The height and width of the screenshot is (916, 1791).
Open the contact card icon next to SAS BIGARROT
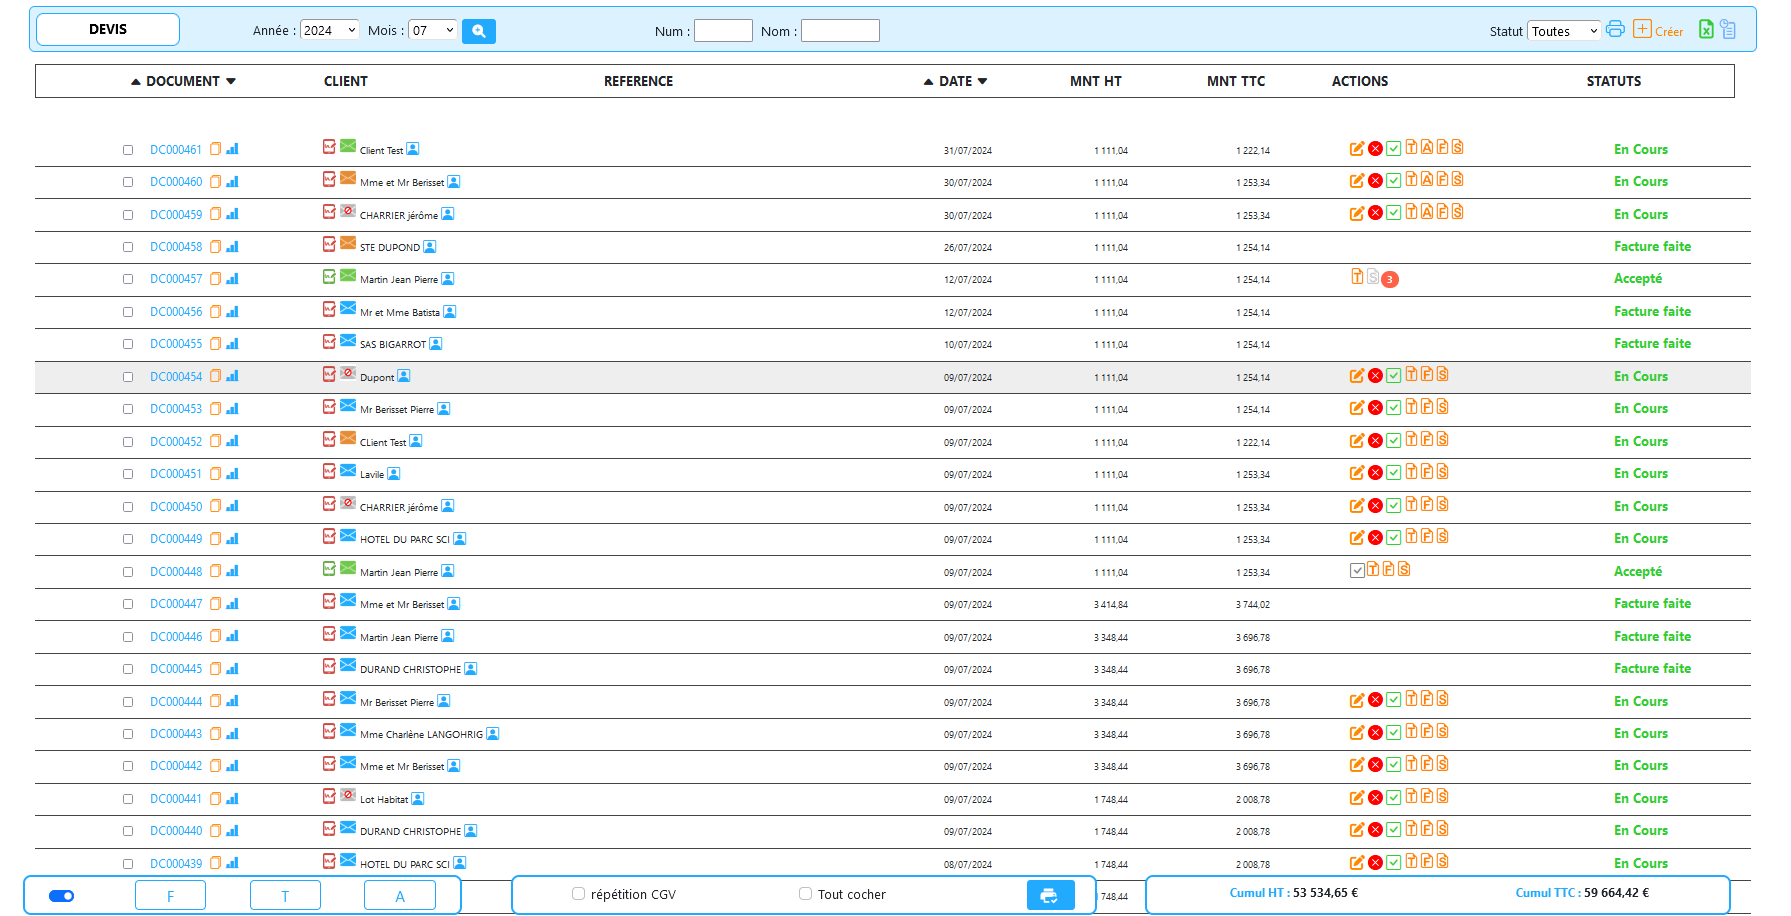(436, 344)
